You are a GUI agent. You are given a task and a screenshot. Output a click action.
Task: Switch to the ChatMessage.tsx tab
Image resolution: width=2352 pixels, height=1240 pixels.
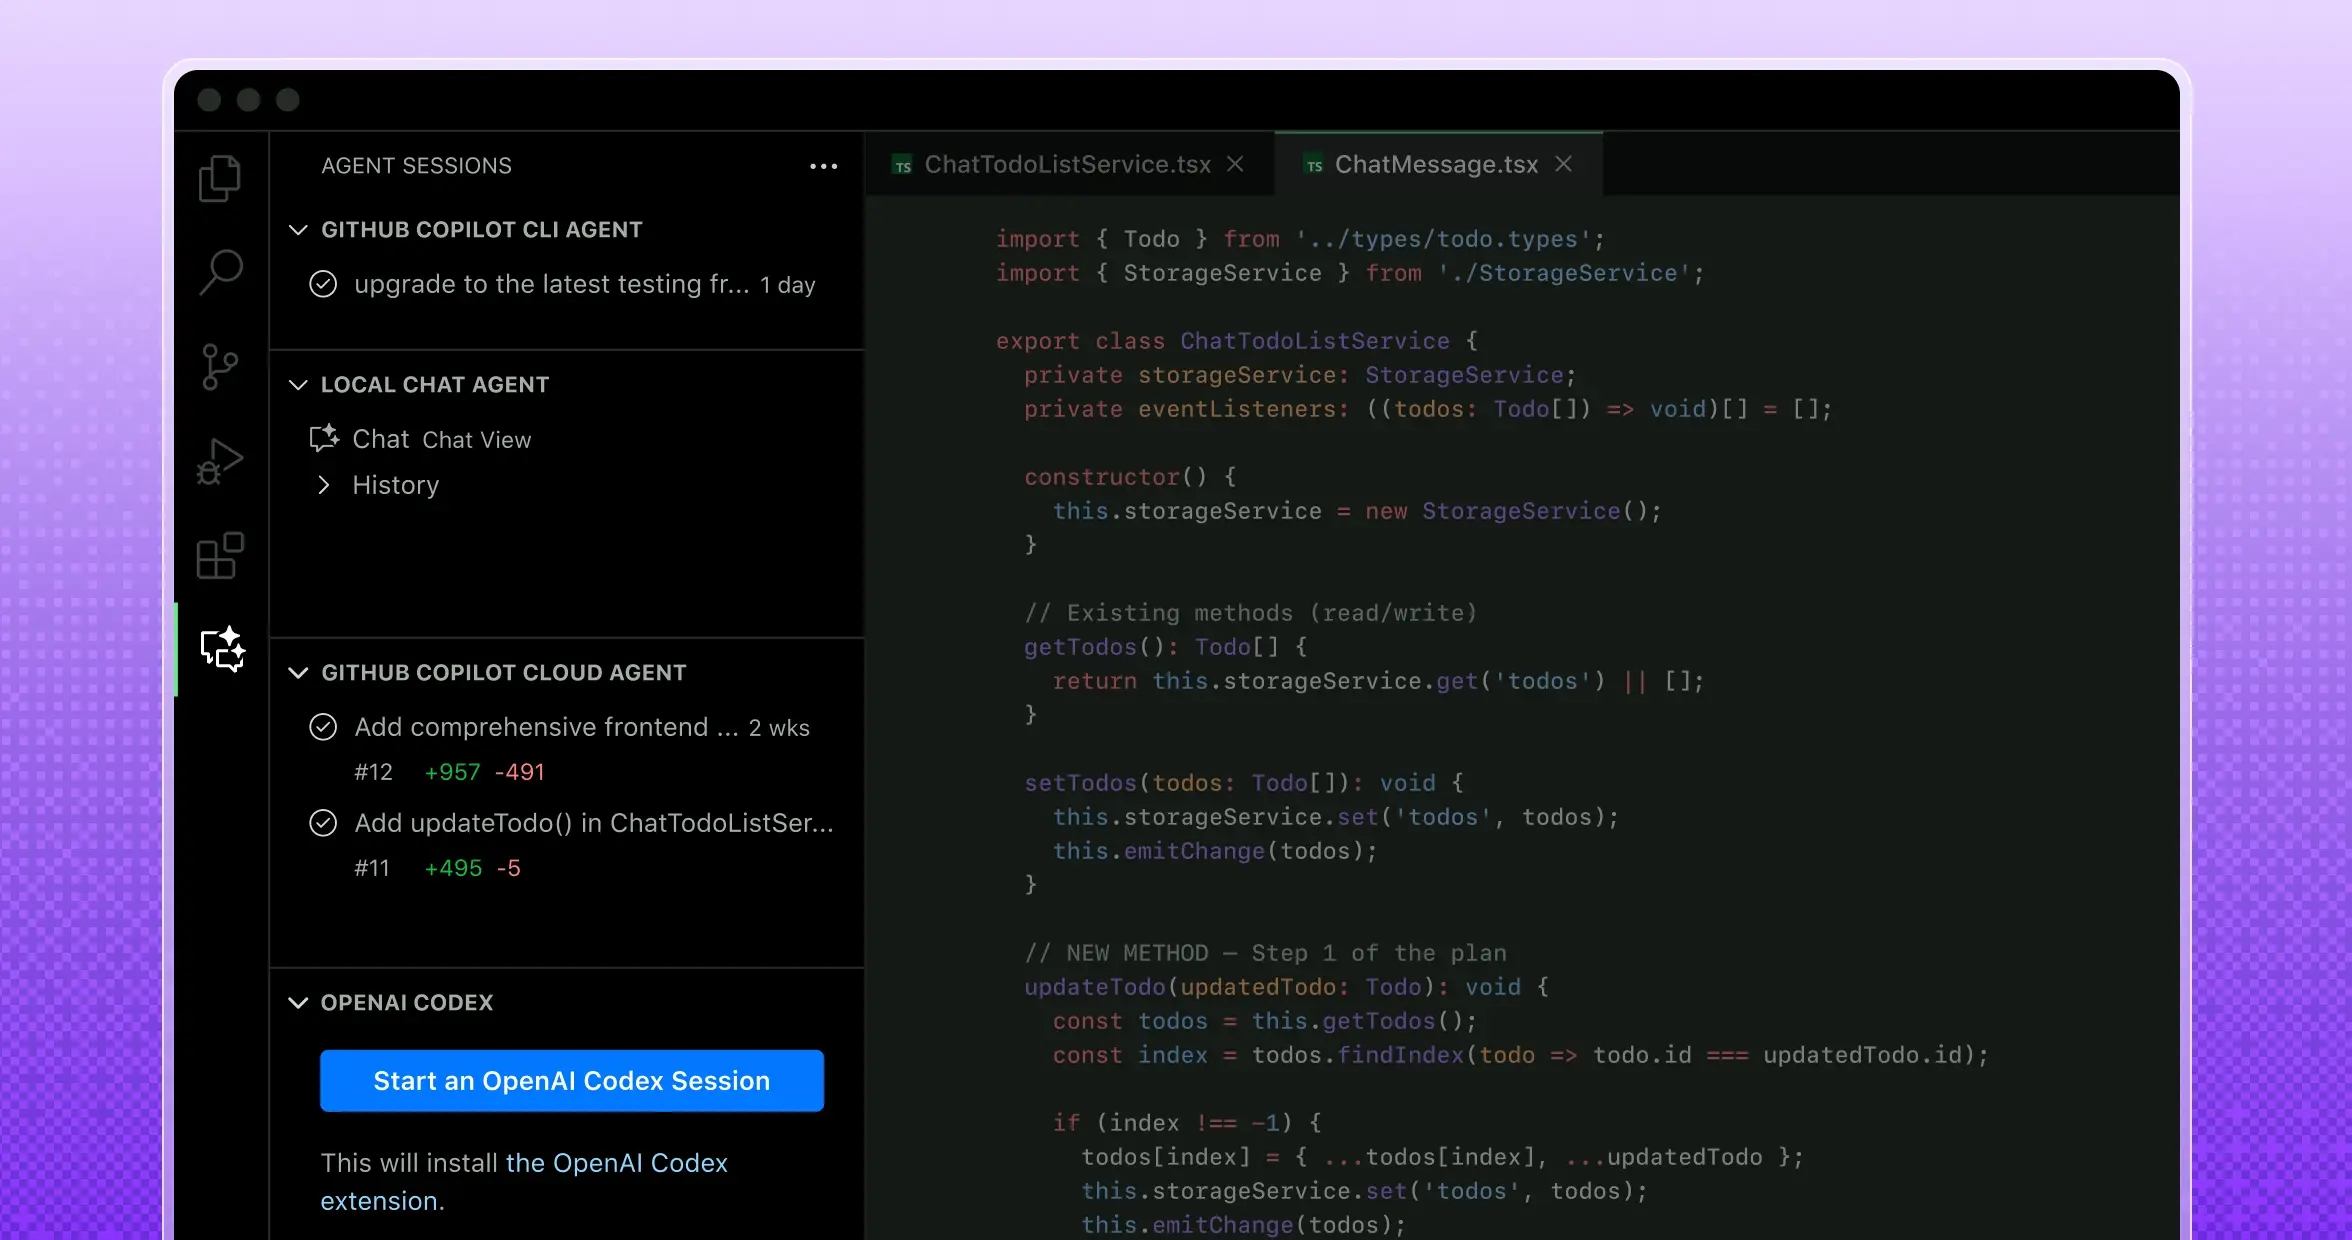tap(1437, 164)
